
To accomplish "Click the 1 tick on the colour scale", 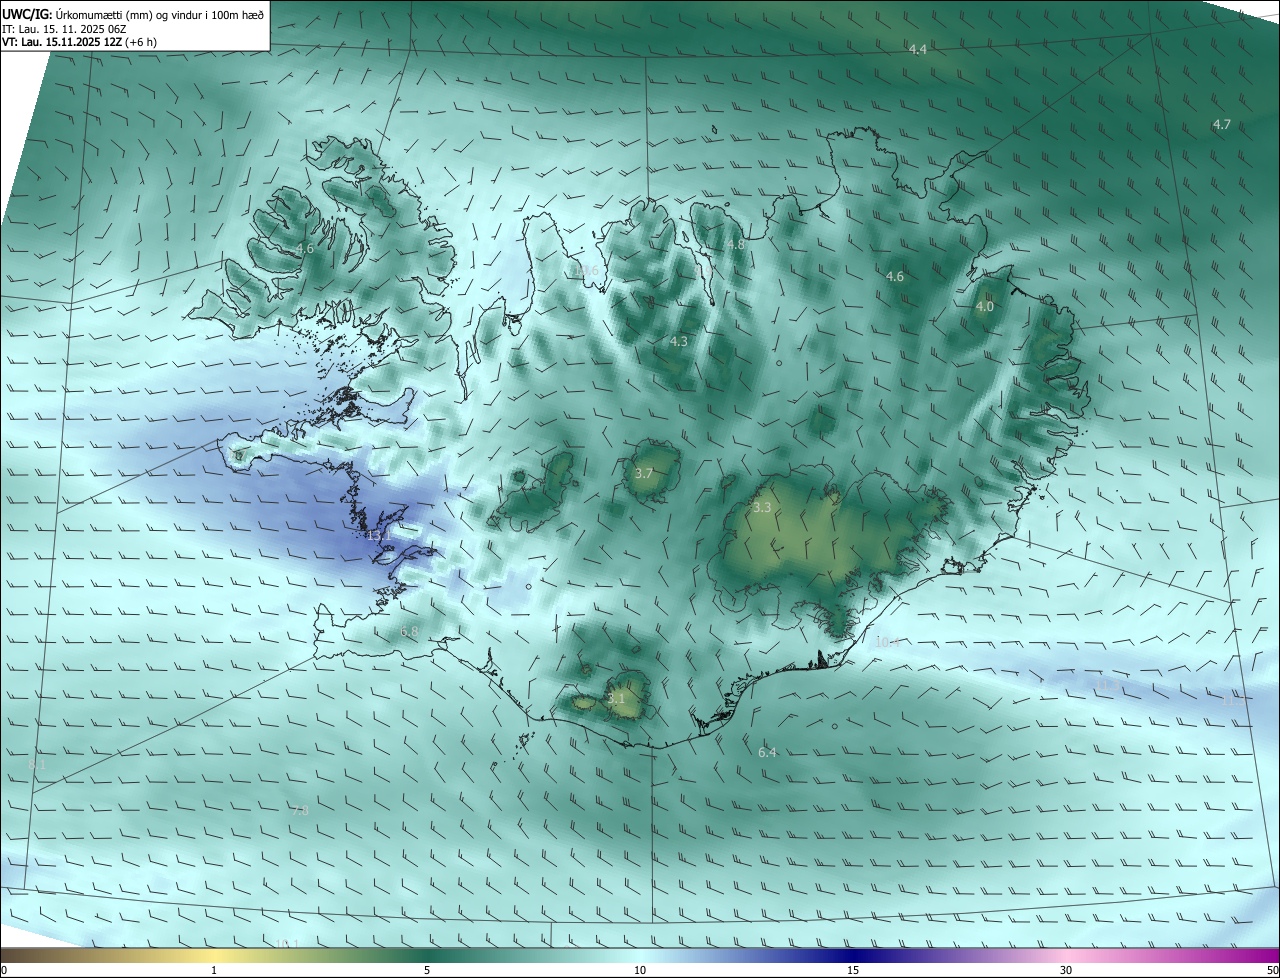I will [x=214, y=970].
